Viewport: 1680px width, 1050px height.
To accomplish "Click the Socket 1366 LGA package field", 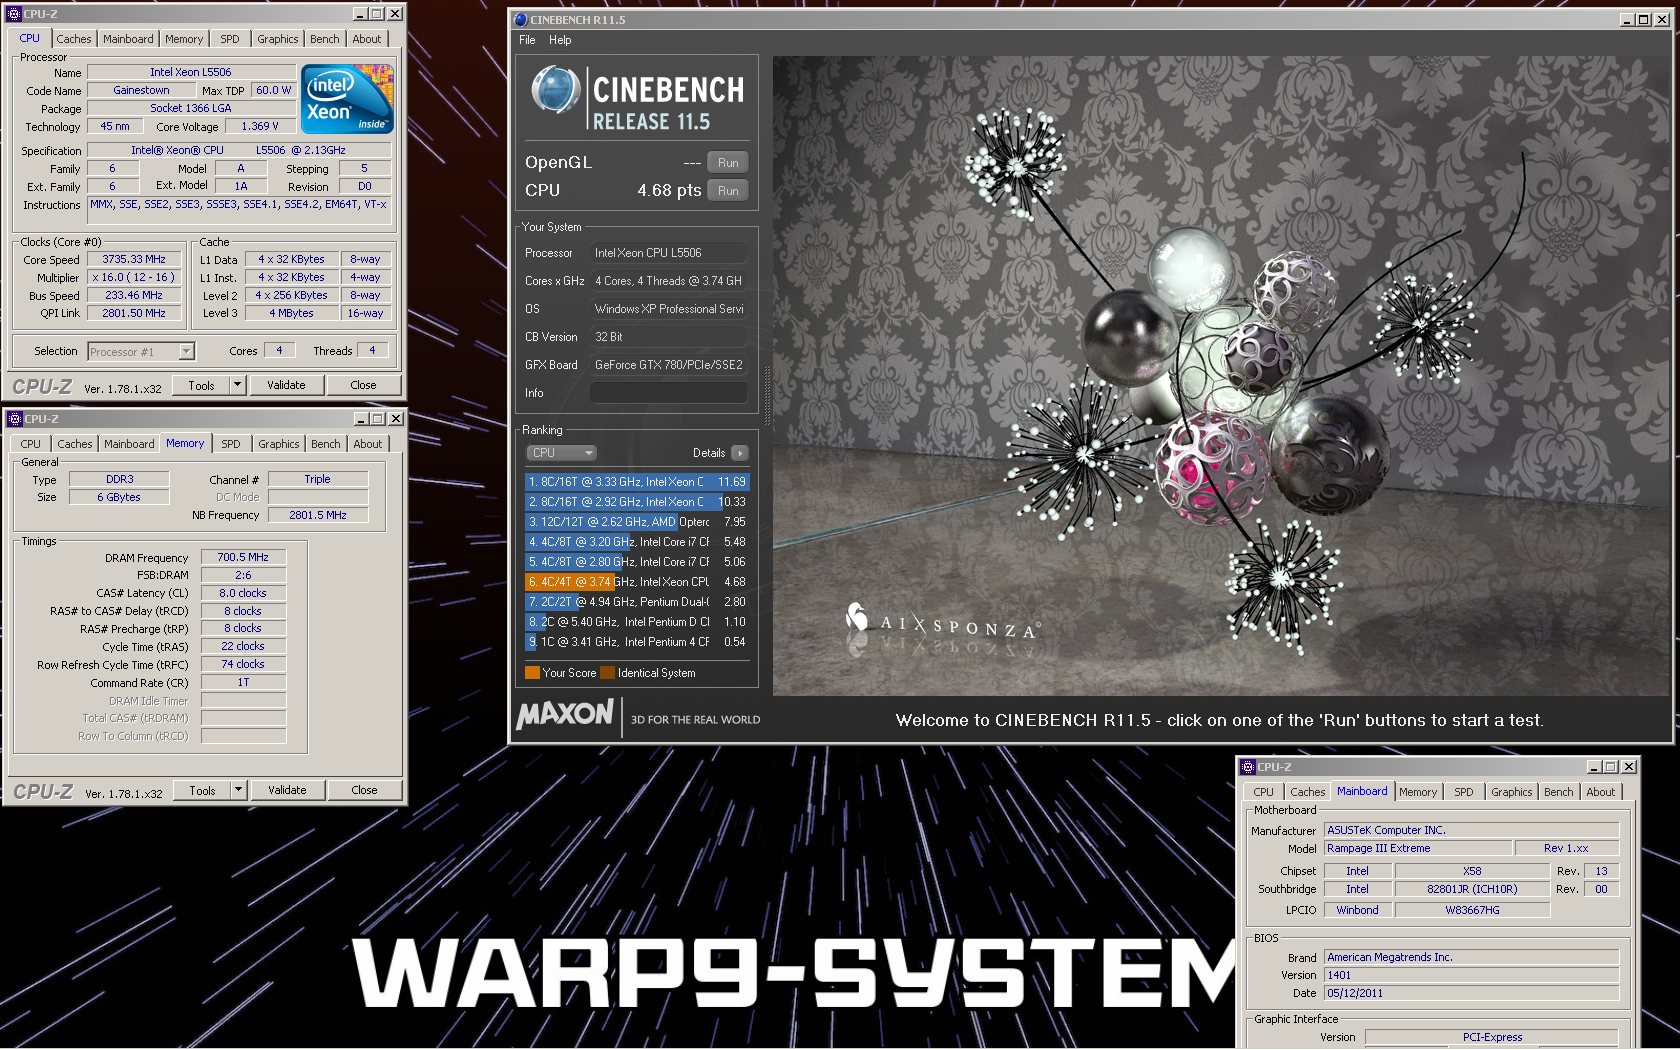I will [191, 108].
